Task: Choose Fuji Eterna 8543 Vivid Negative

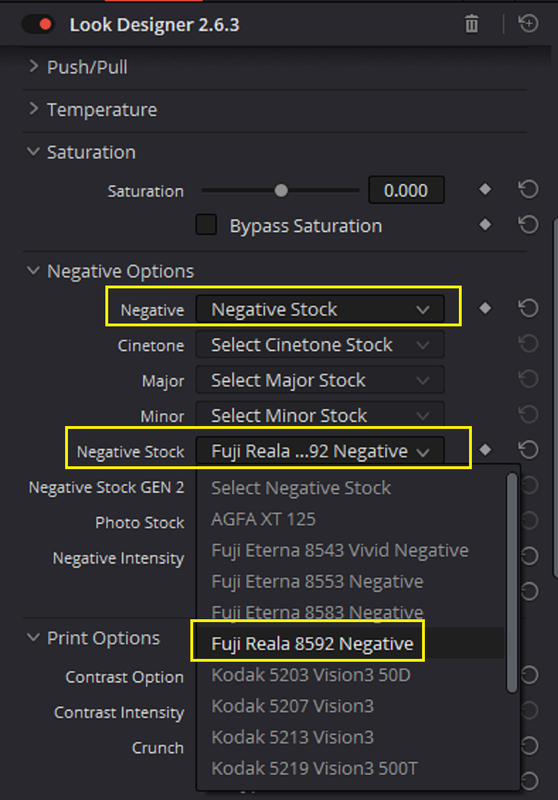Action: [x=340, y=551]
